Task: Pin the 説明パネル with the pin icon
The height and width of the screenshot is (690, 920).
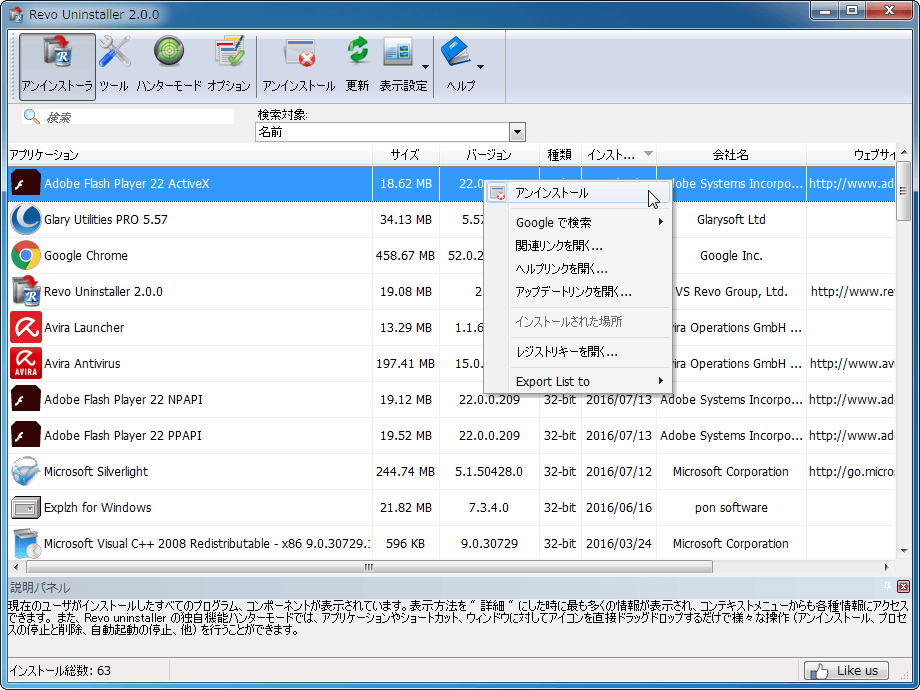Action: [x=888, y=586]
